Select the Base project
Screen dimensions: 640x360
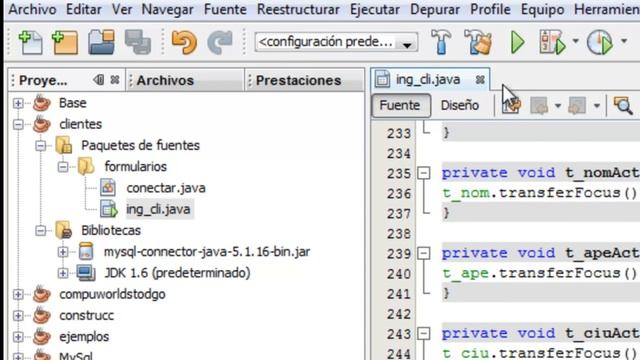(73, 103)
